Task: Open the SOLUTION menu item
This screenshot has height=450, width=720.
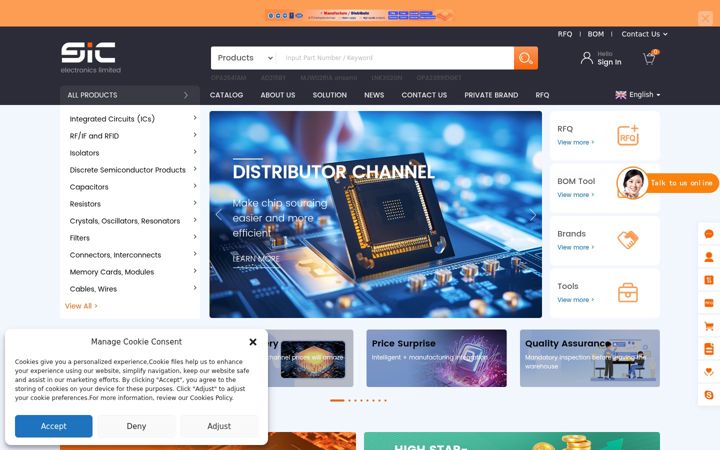Action: click(x=330, y=95)
